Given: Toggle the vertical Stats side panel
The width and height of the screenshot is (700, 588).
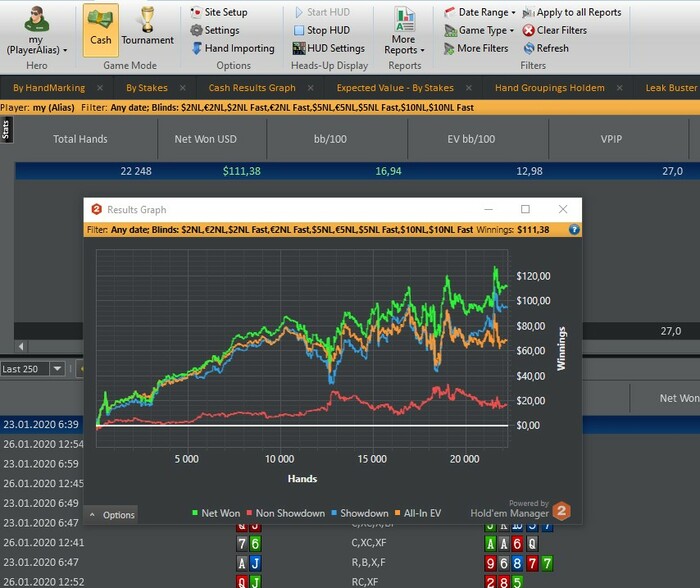Looking at the screenshot, I should 6,130.
